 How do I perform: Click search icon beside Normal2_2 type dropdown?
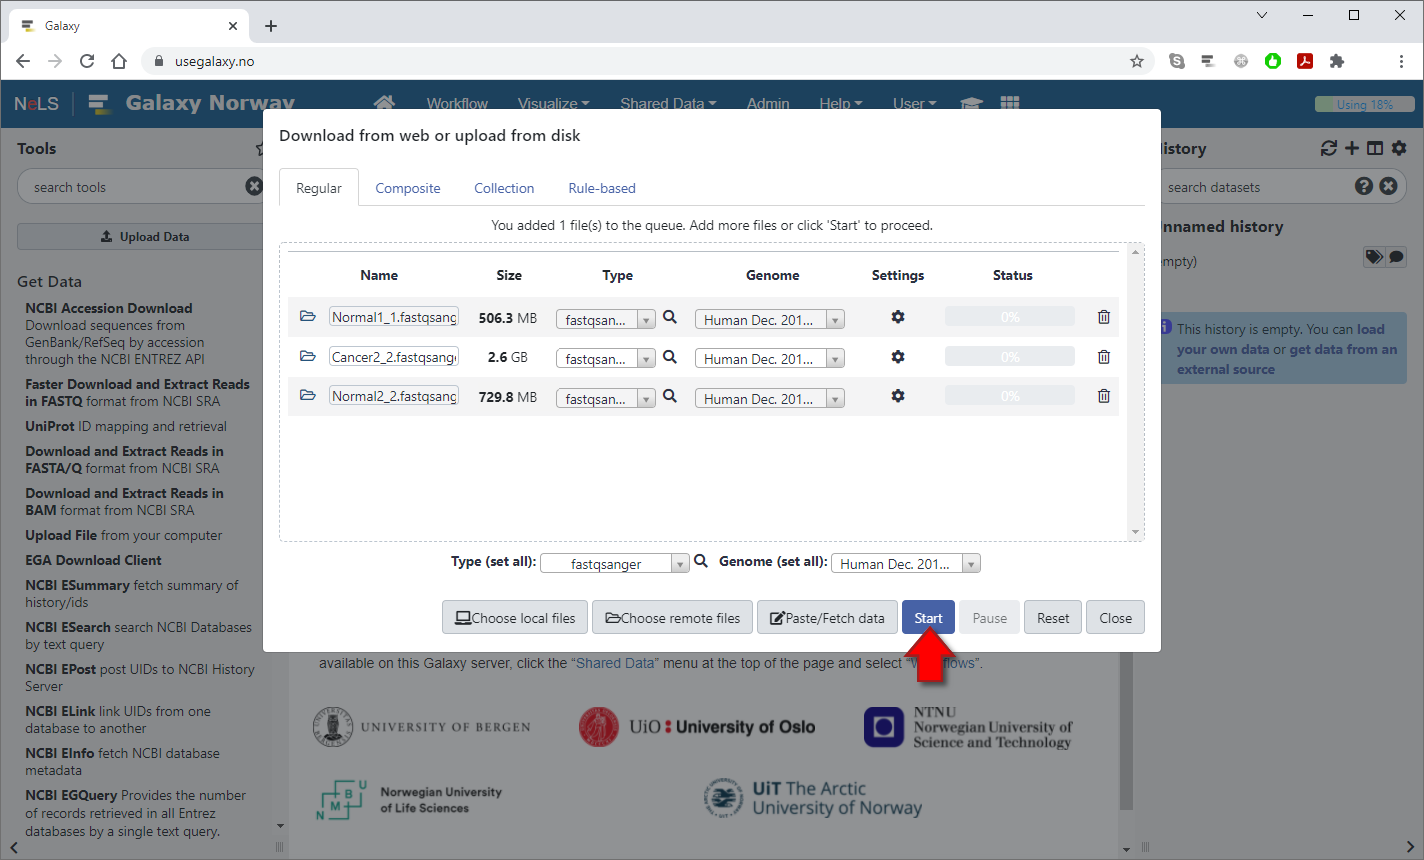[670, 396]
